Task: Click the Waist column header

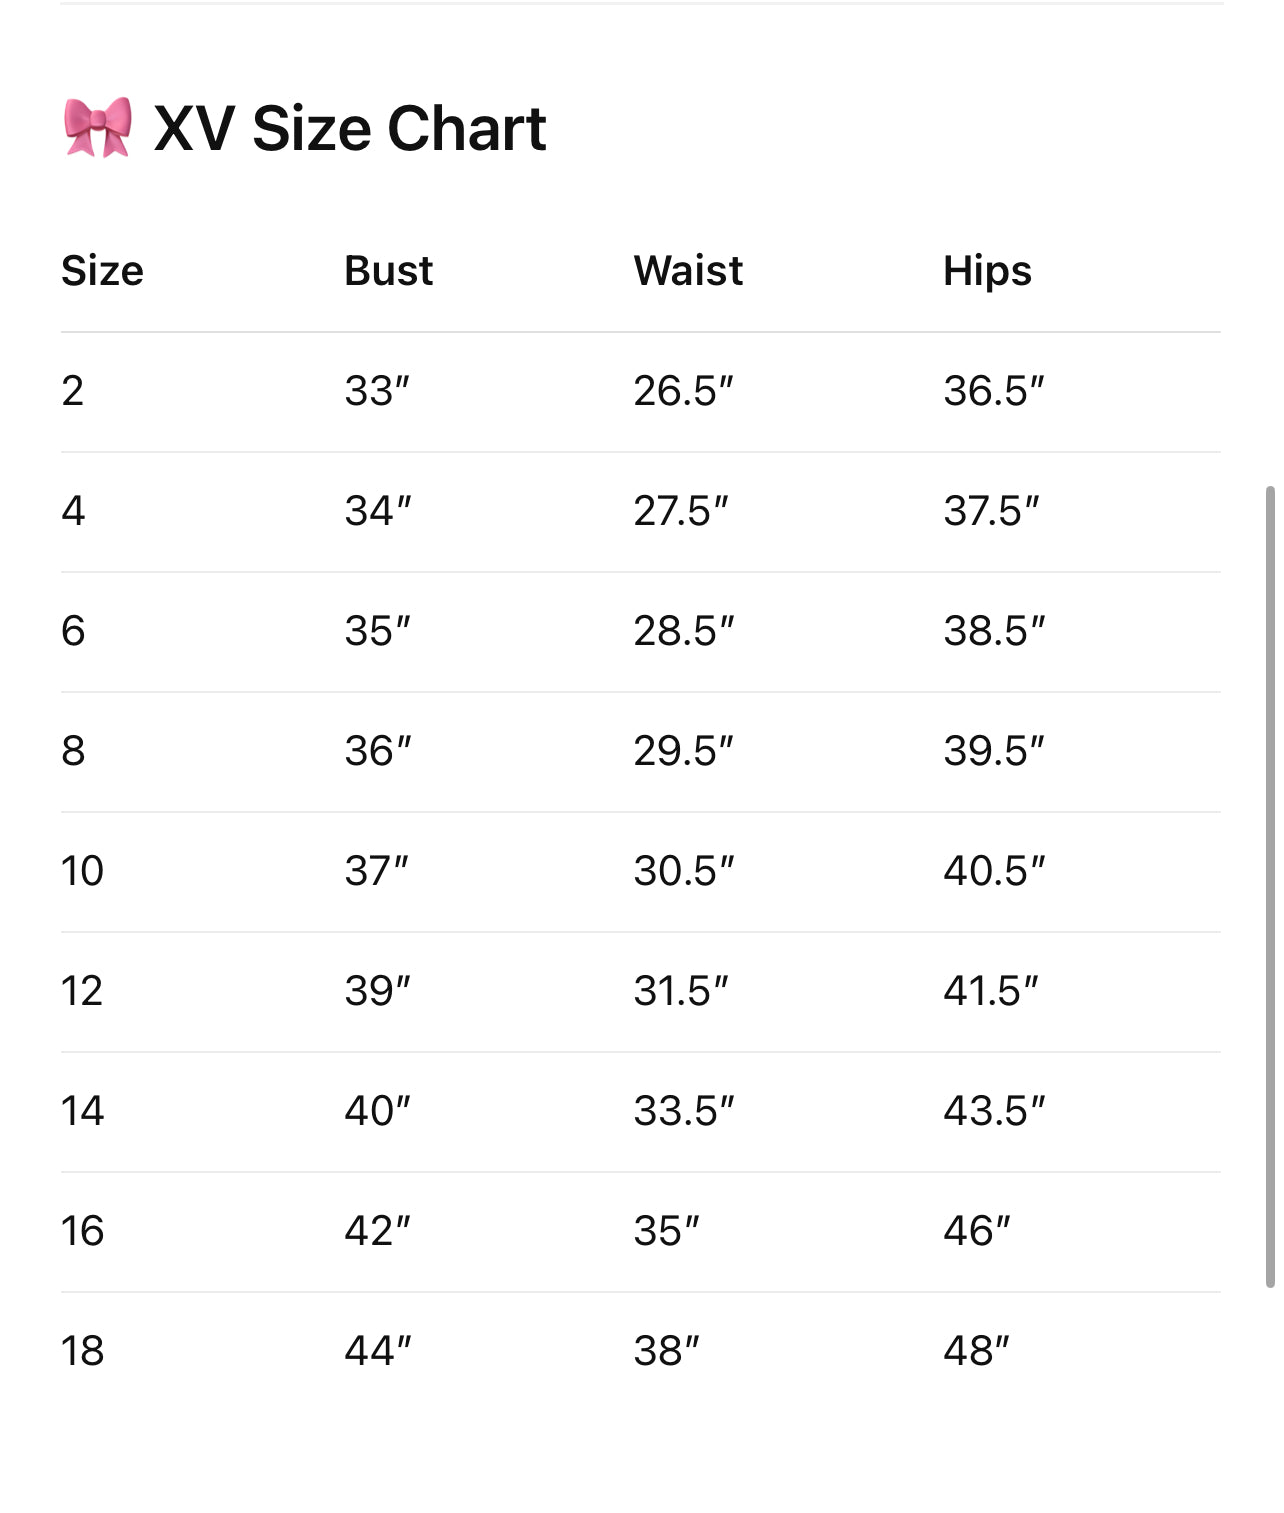Action: pos(688,271)
